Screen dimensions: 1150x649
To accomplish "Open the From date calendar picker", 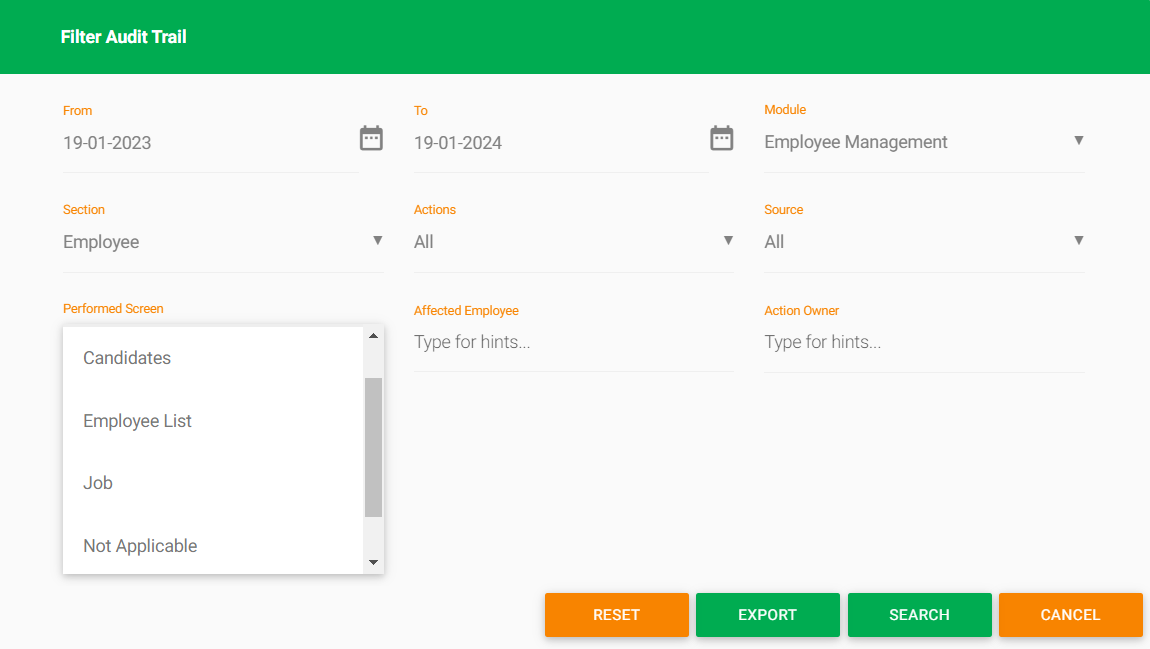I will pos(371,138).
